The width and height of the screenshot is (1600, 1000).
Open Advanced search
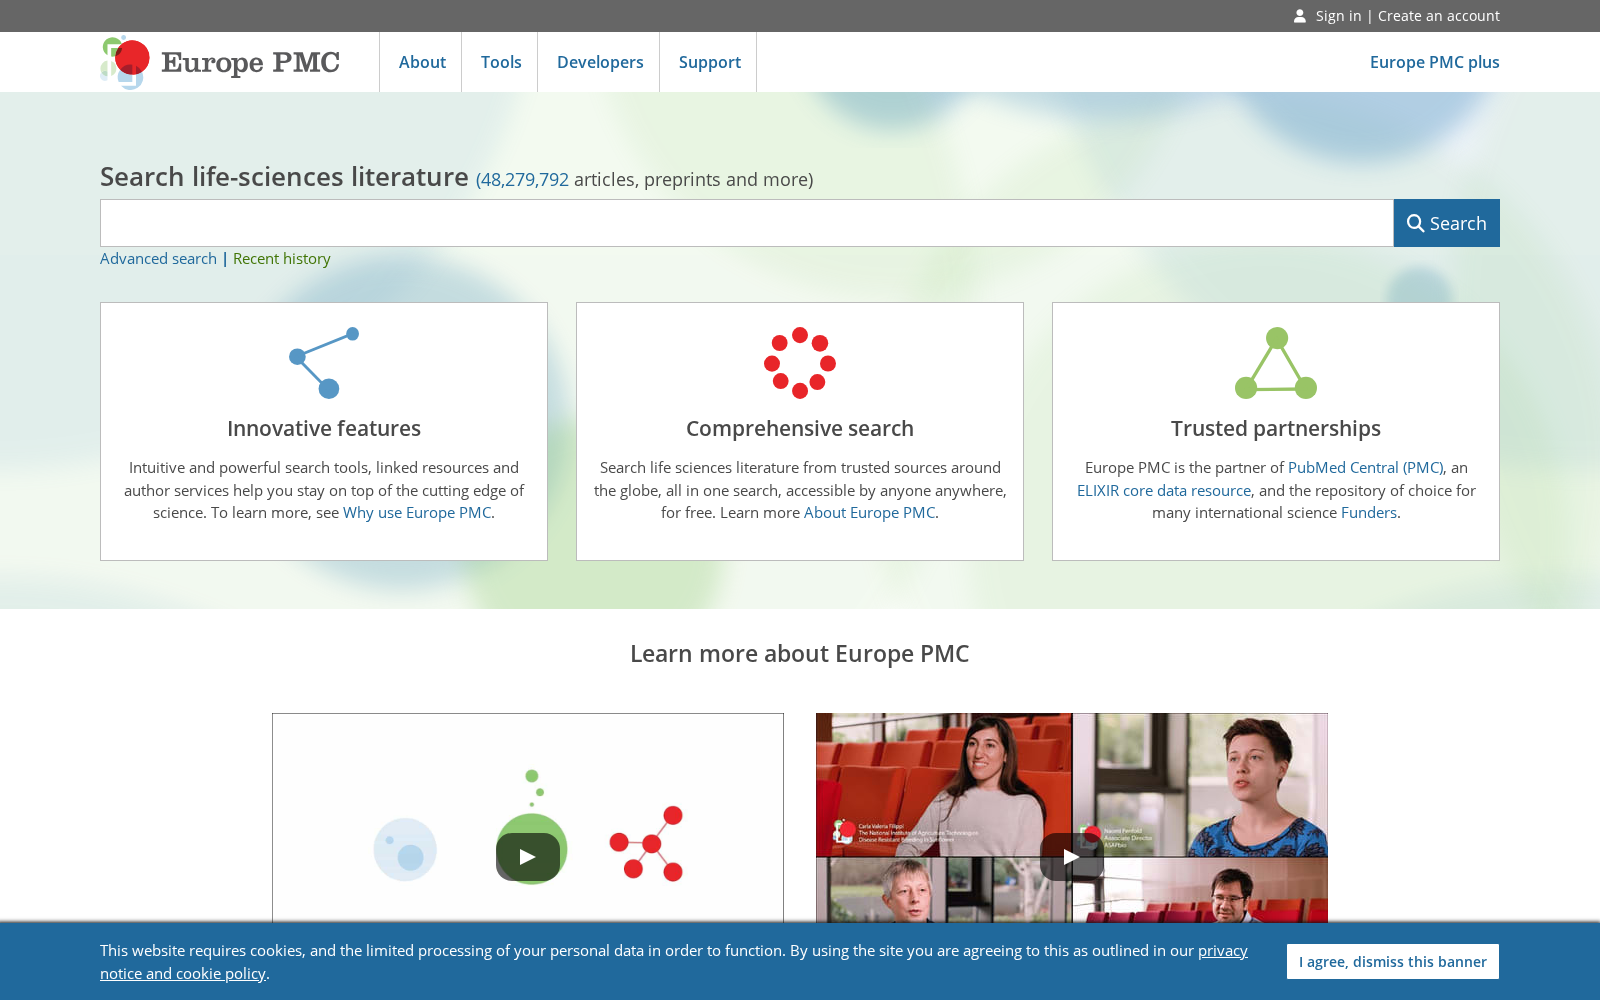pos(158,258)
